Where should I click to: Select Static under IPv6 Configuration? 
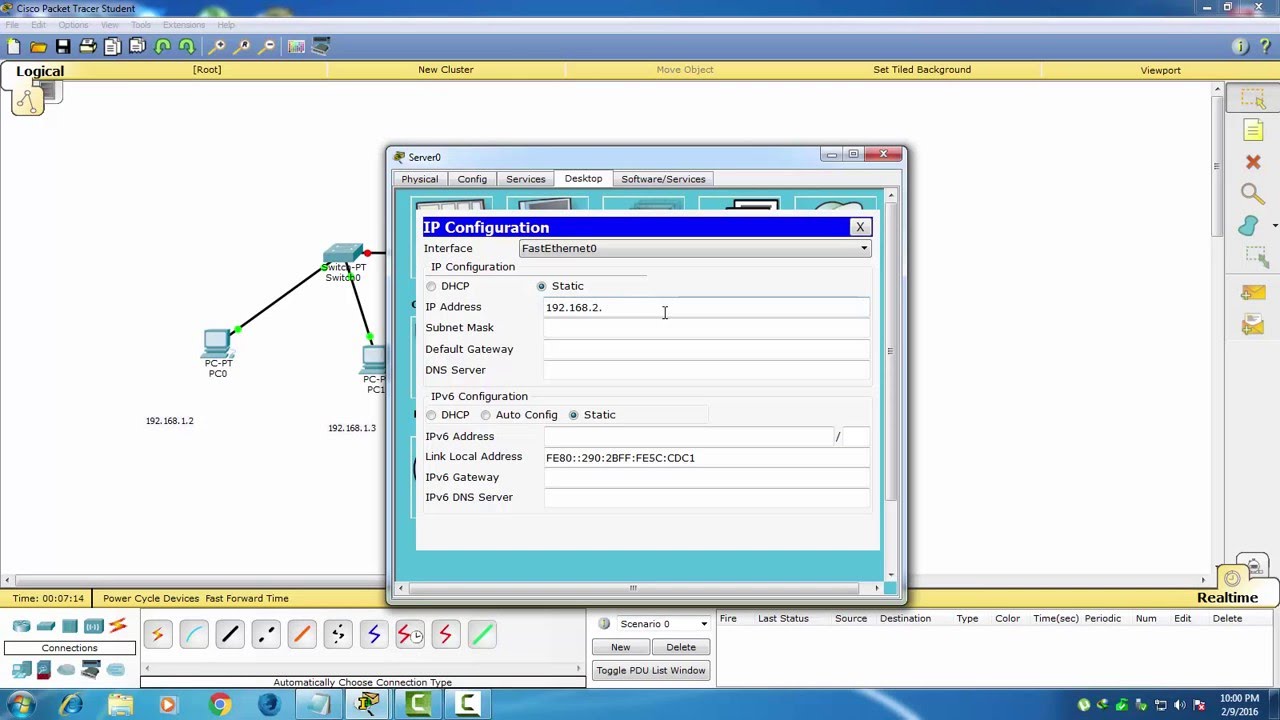(573, 415)
